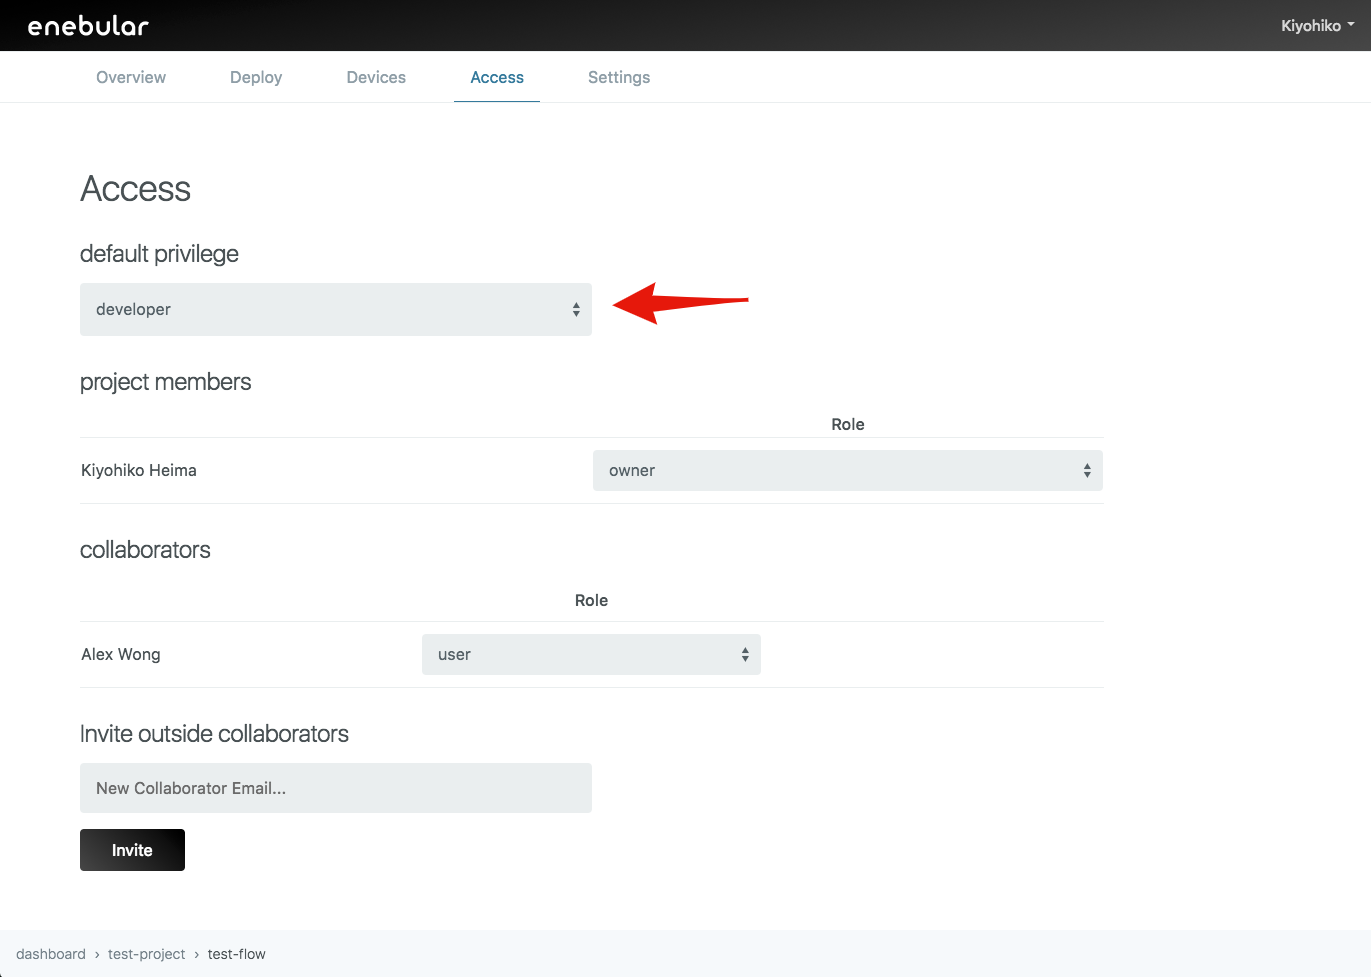Open the Kiyohiko account menu
This screenshot has width=1371, height=977.
click(1316, 26)
